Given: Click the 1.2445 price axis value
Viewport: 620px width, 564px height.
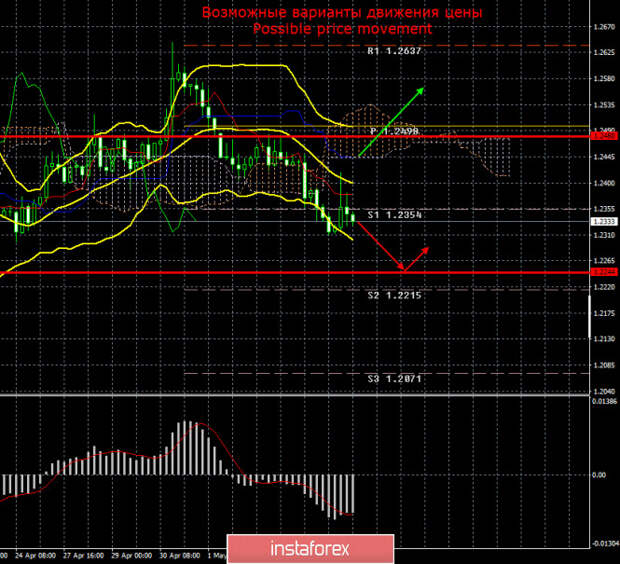Looking at the screenshot, I should tap(605, 157).
